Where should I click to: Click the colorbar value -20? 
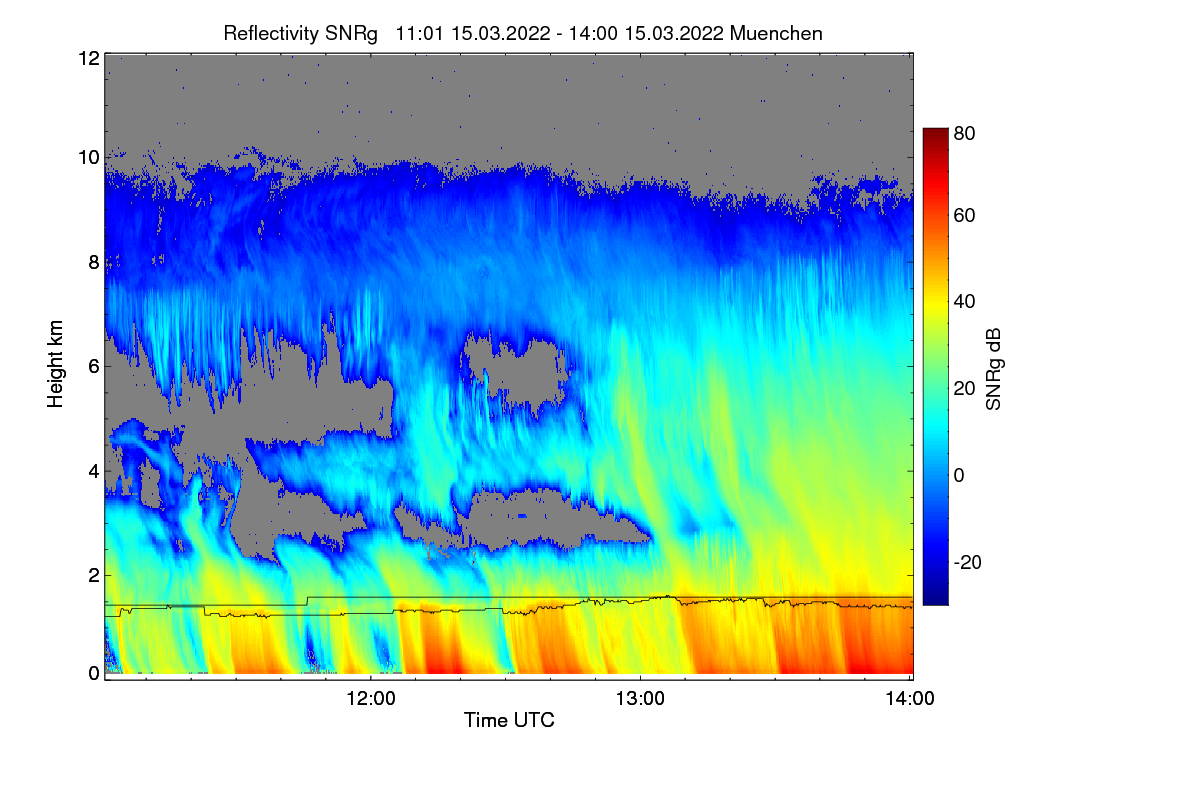[x=967, y=561]
